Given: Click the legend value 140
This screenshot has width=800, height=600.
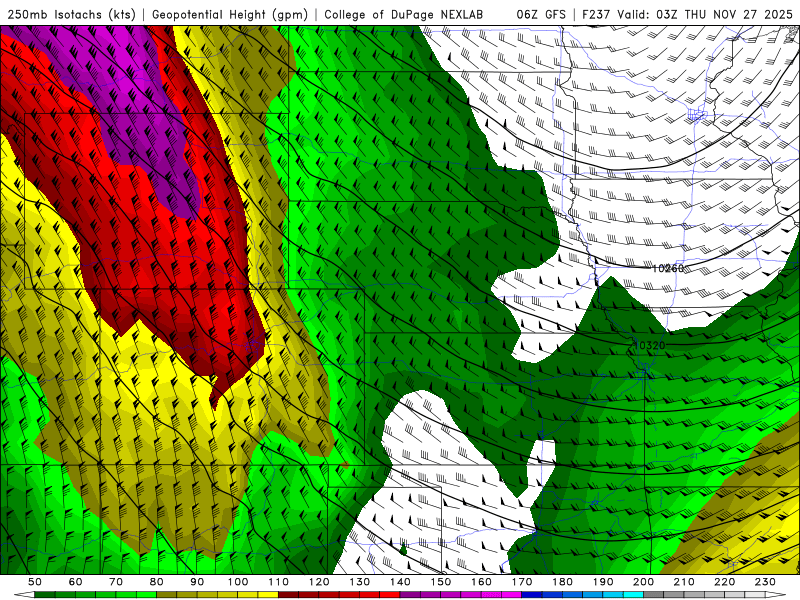Looking at the screenshot, I should point(400,582).
